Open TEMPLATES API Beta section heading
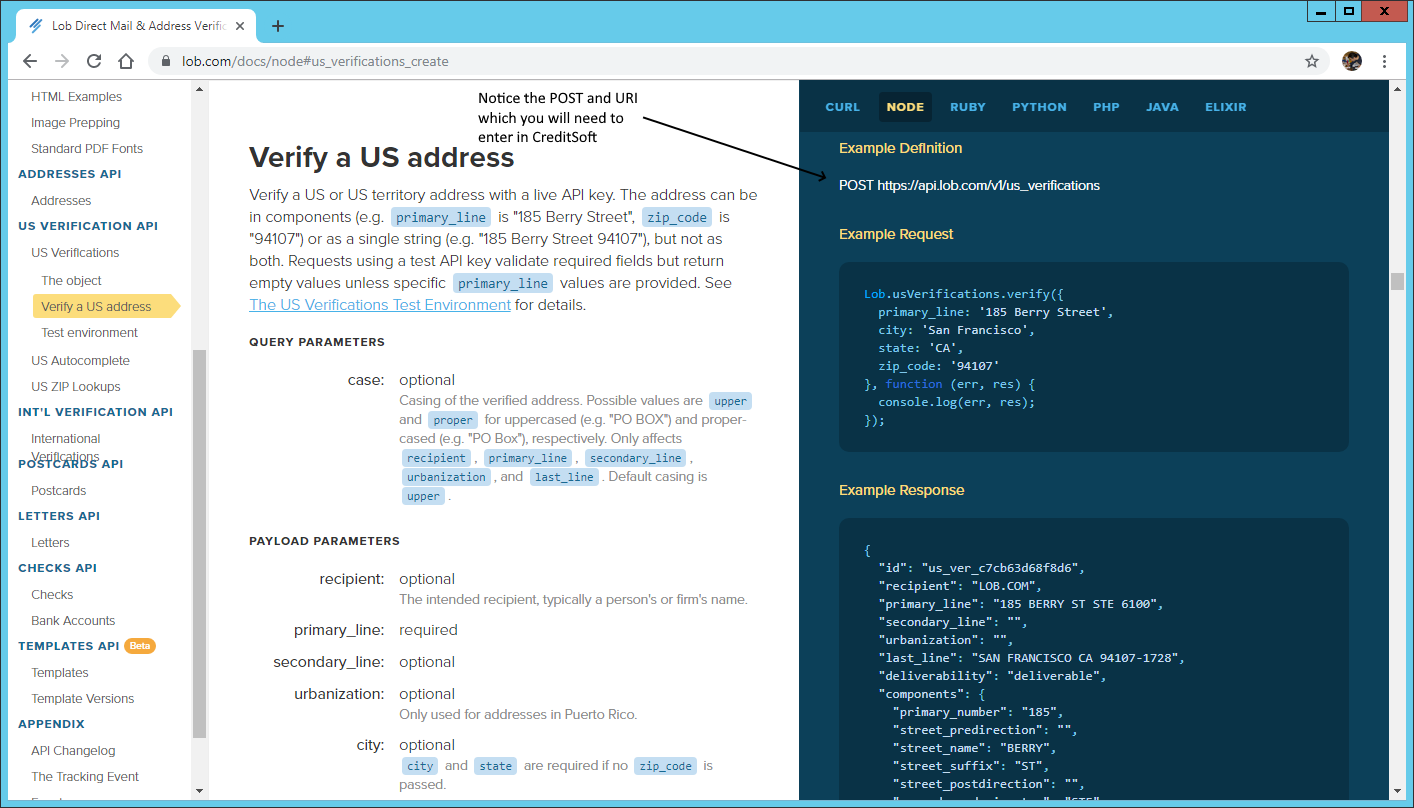 point(87,646)
